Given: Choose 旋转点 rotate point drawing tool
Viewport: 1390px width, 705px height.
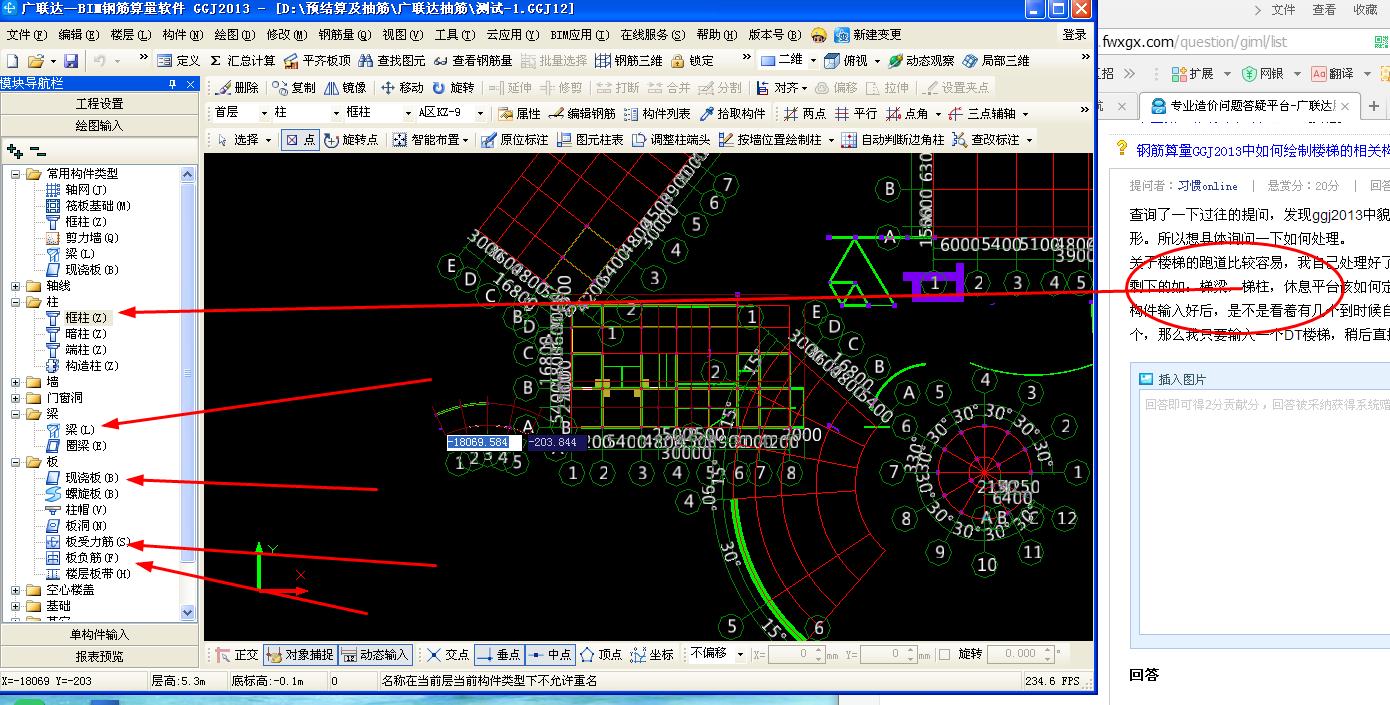Looking at the screenshot, I should click(351, 140).
